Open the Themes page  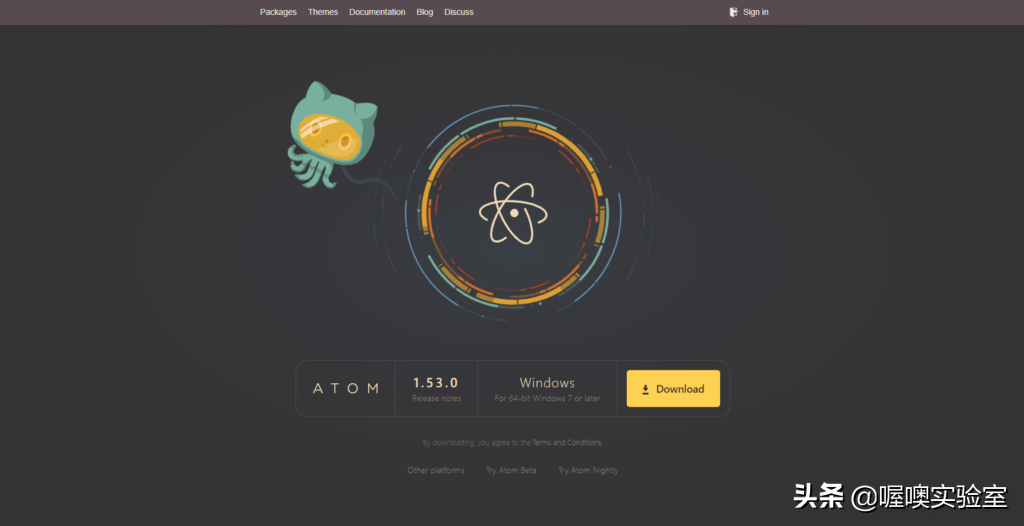pos(323,12)
